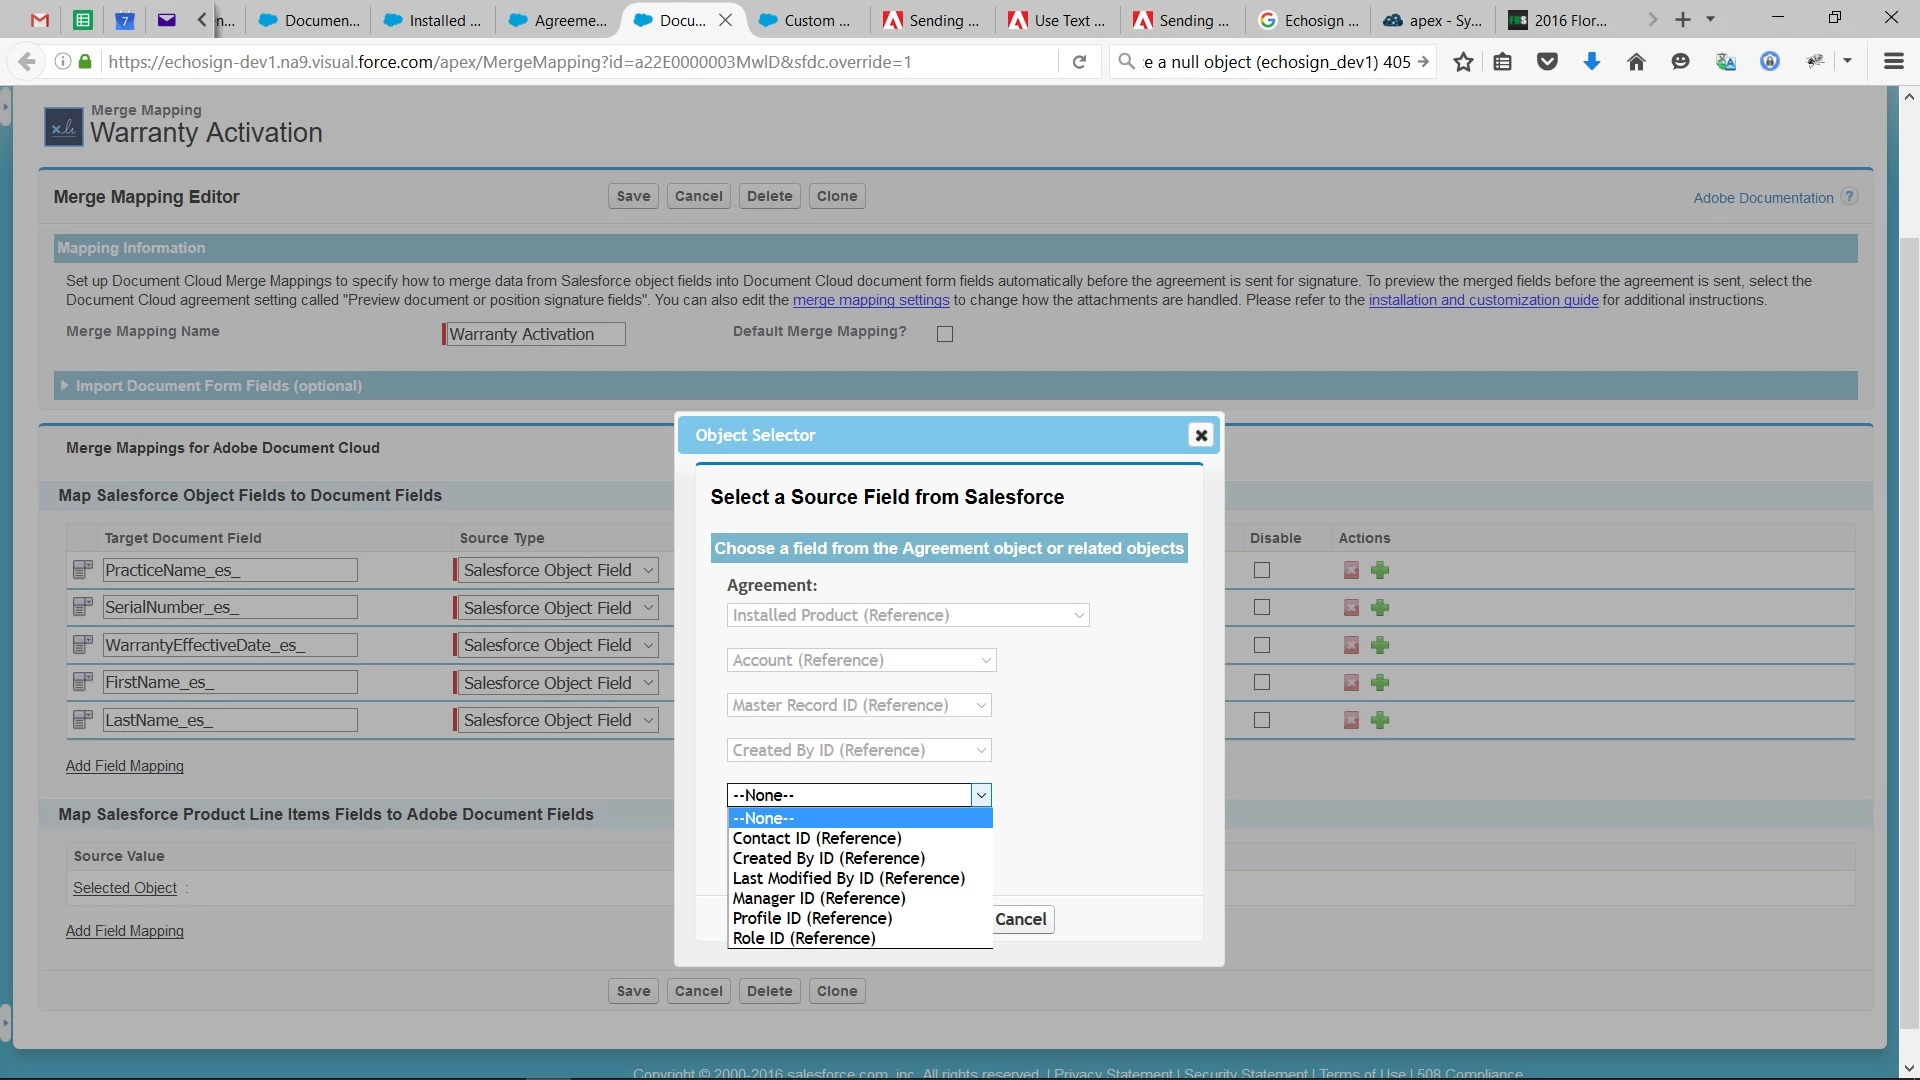The image size is (1920, 1080).
Task: Click the Merge Mapping Name input field
Action: 535,334
